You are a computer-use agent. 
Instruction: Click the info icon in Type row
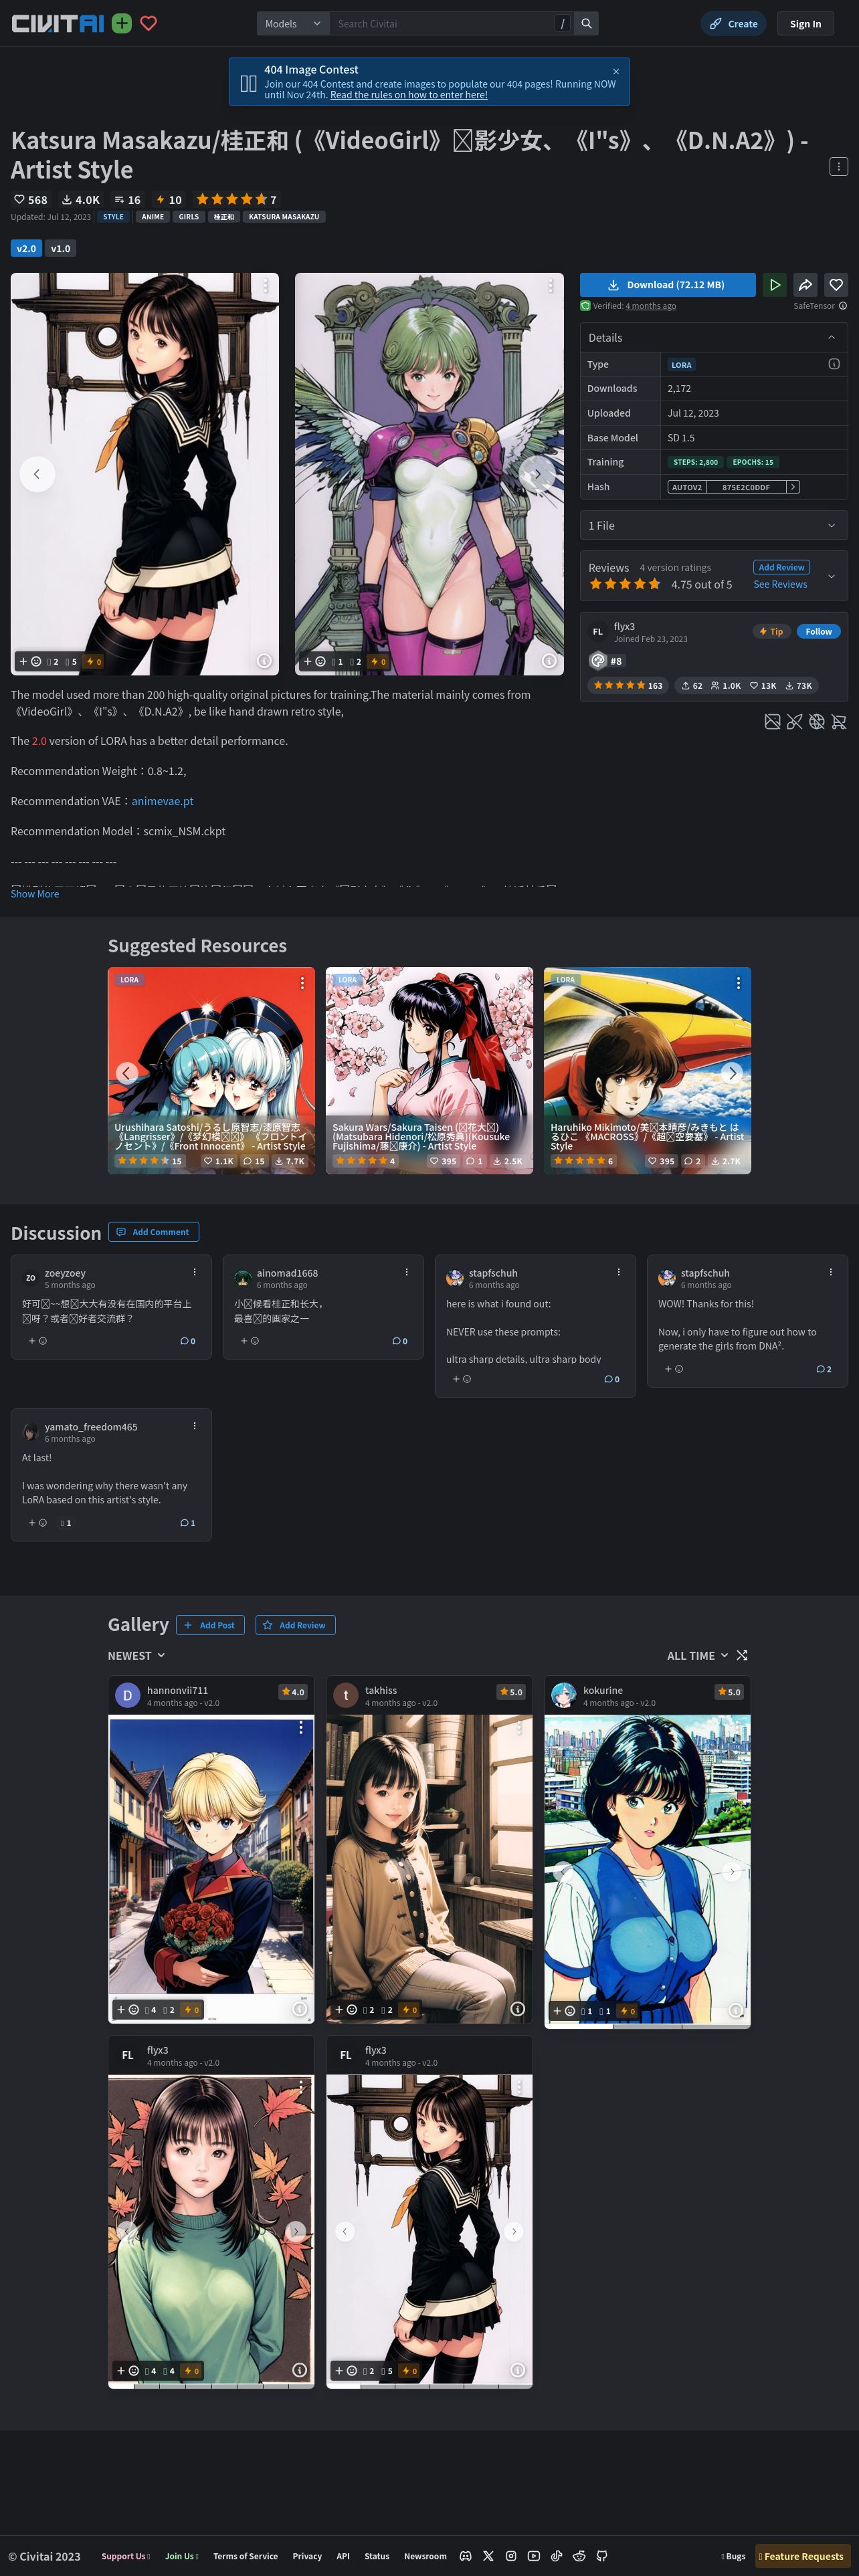pyautogui.click(x=834, y=364)
